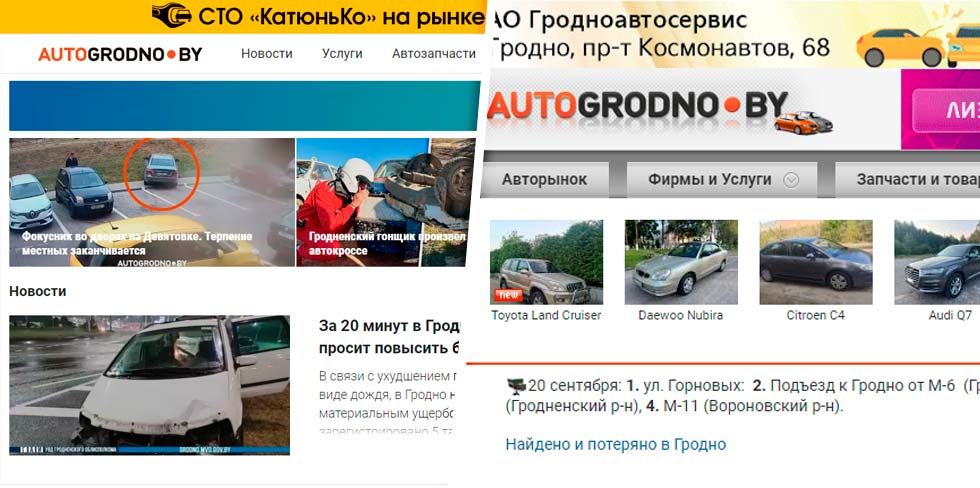980x488 pixels.
Task: Open the Услуги menu item
Action: coord(342,54)
